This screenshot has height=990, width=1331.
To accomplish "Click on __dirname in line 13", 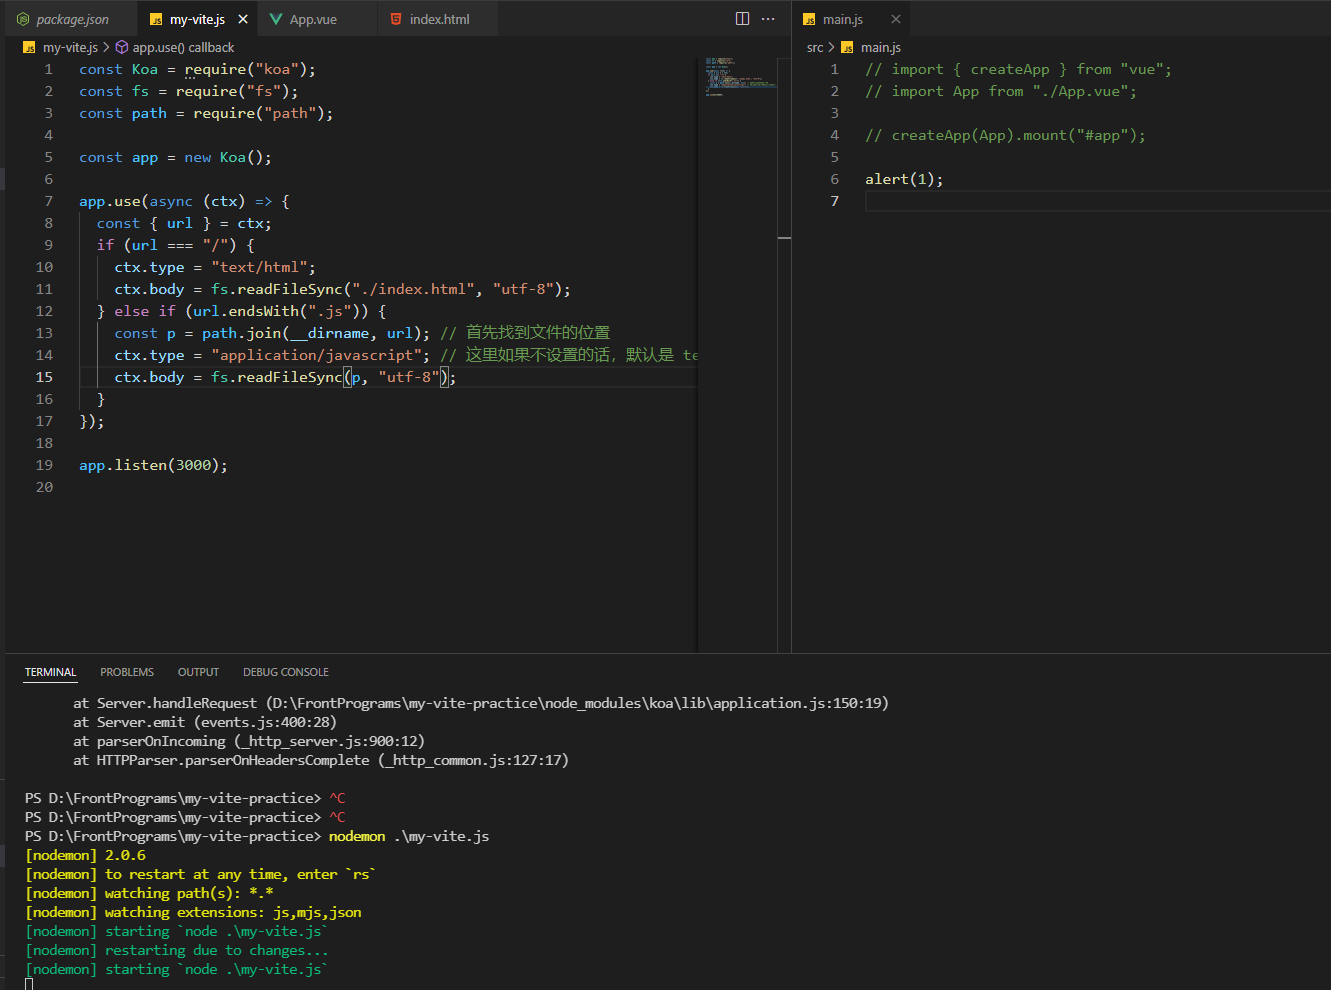I will pos(330,333).
